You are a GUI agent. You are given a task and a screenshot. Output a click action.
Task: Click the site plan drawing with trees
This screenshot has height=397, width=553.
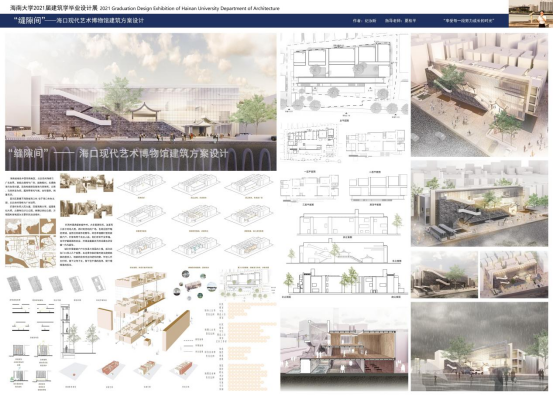pyautogui.click(x=345, y=73)
